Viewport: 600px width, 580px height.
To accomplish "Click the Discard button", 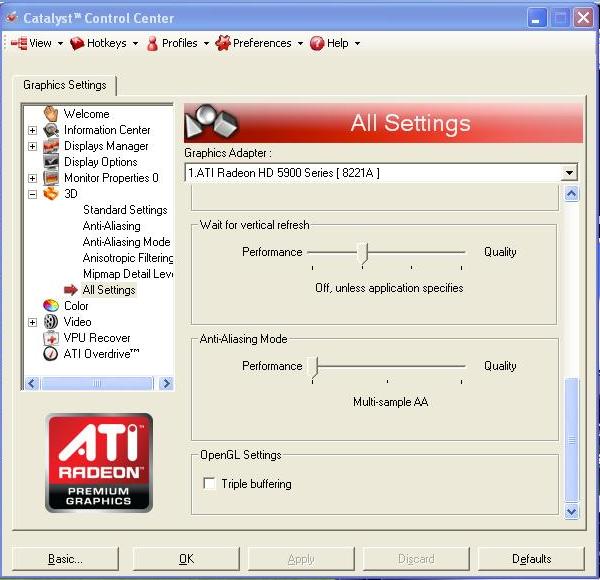I will click(416, 559).
